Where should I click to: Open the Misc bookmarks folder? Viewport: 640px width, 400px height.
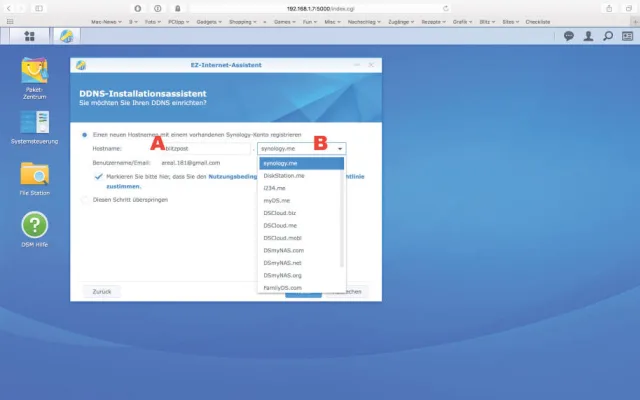332,22
